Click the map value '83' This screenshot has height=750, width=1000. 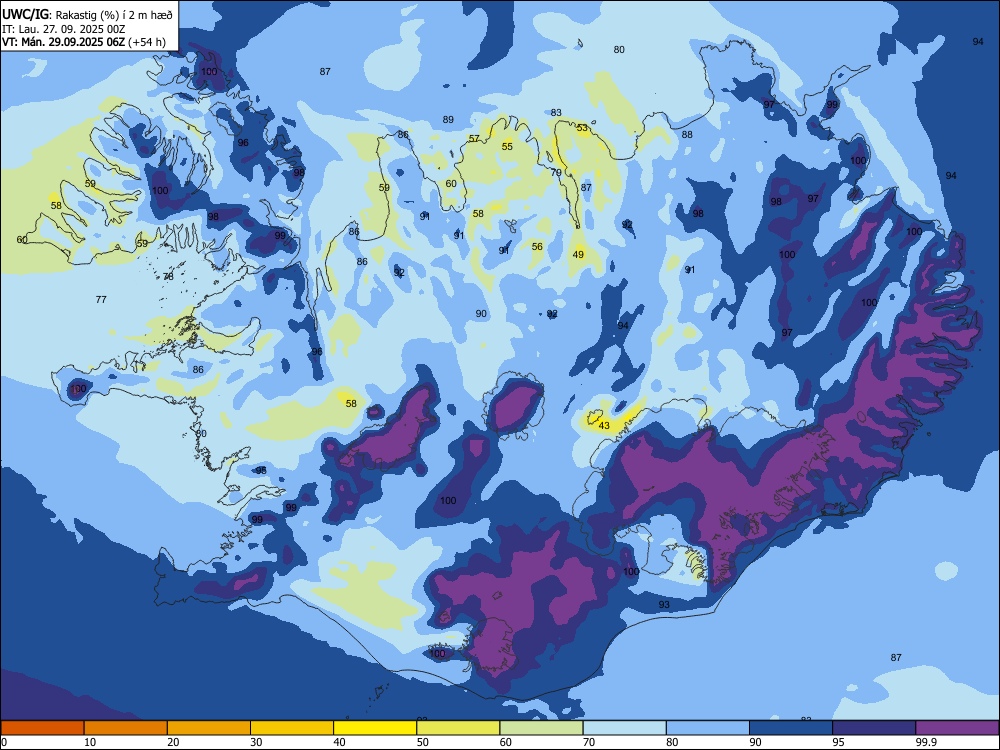pyautogui.click(x=556, y=112)
